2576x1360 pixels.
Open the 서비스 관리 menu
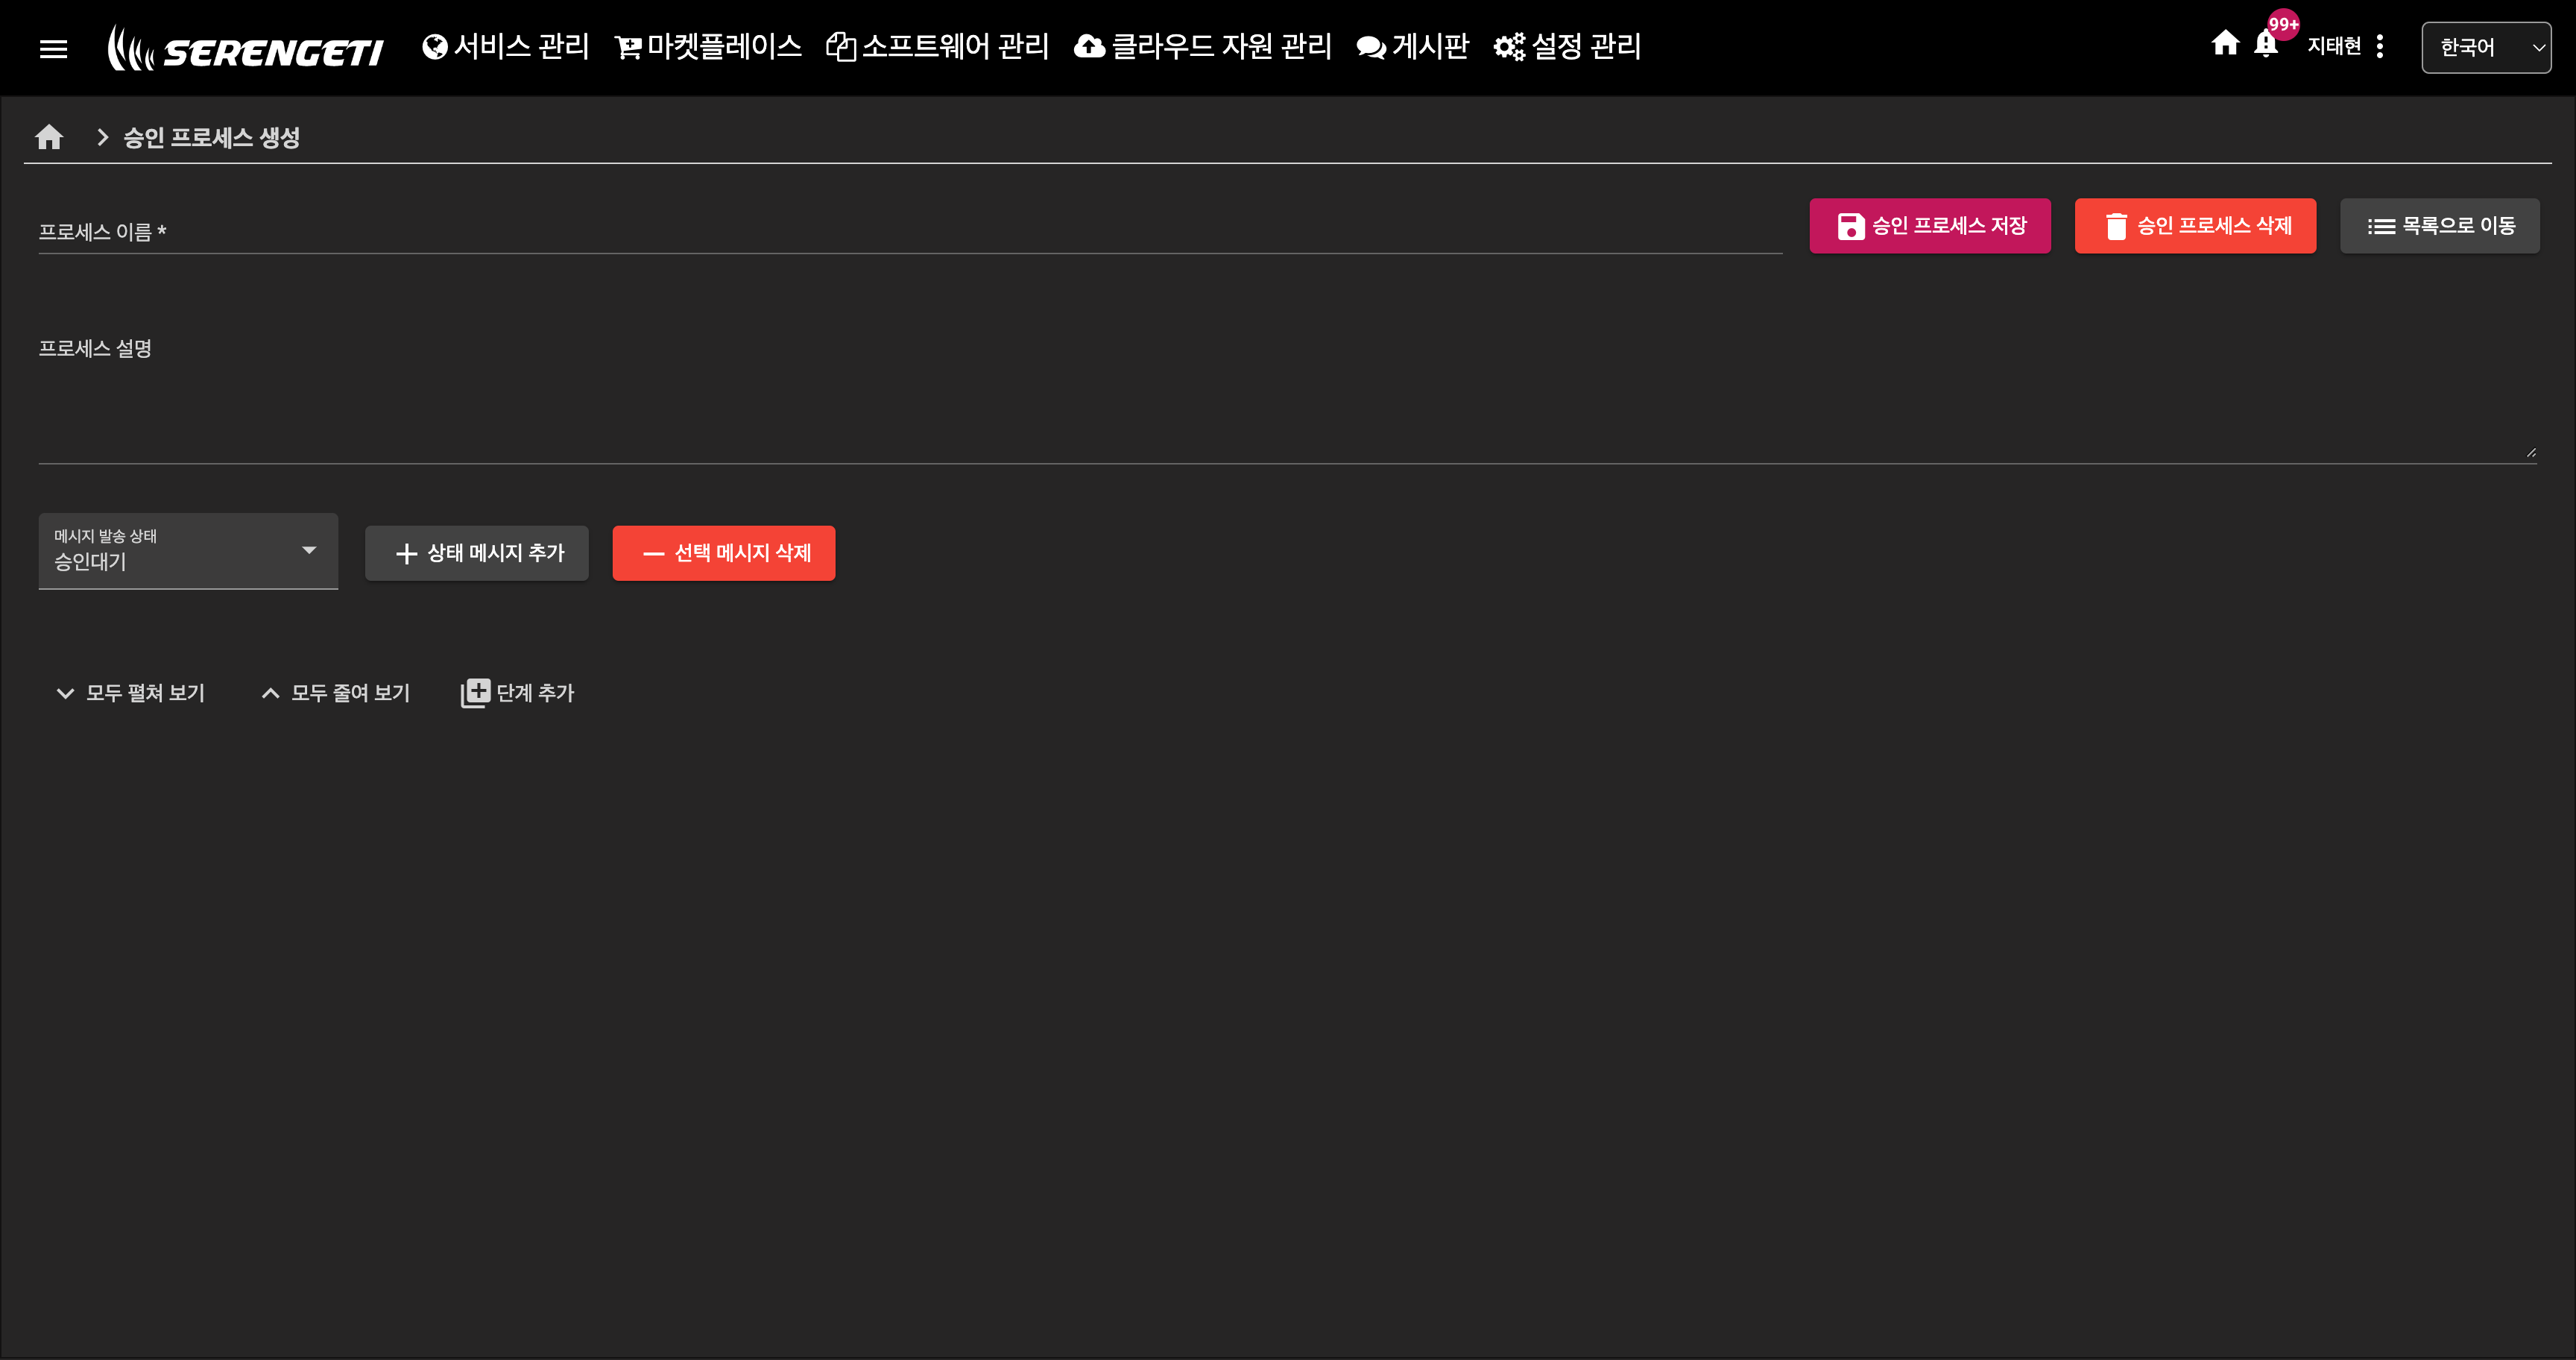506,46
